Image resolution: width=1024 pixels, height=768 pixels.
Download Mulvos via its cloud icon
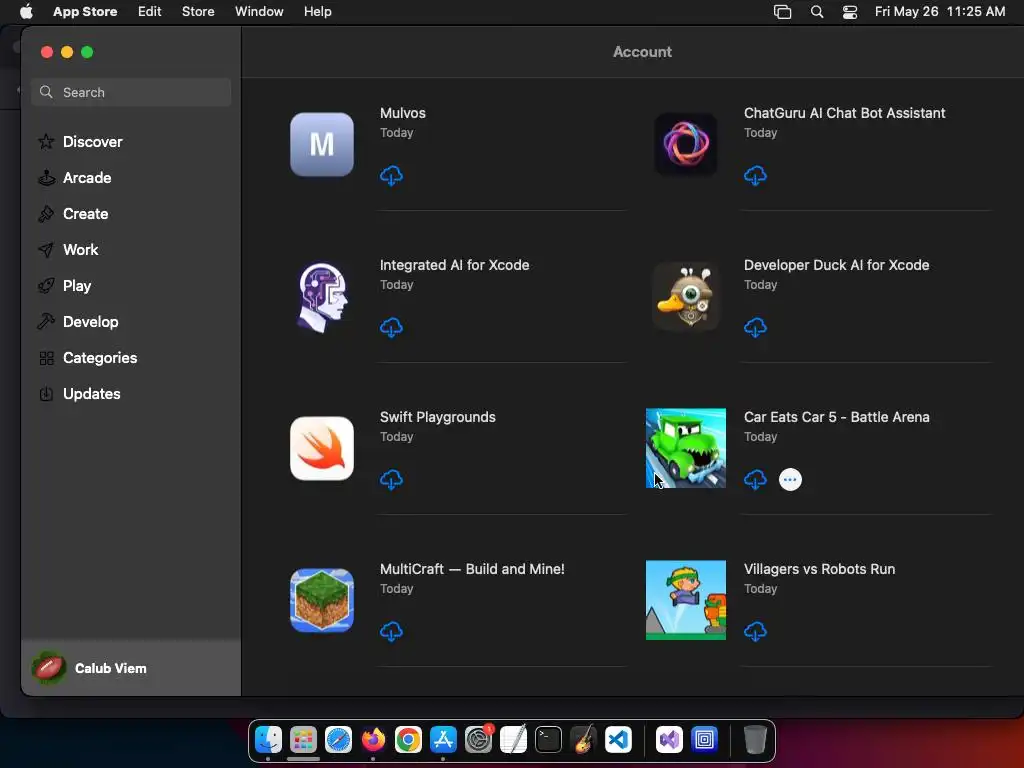coord(391,176)
